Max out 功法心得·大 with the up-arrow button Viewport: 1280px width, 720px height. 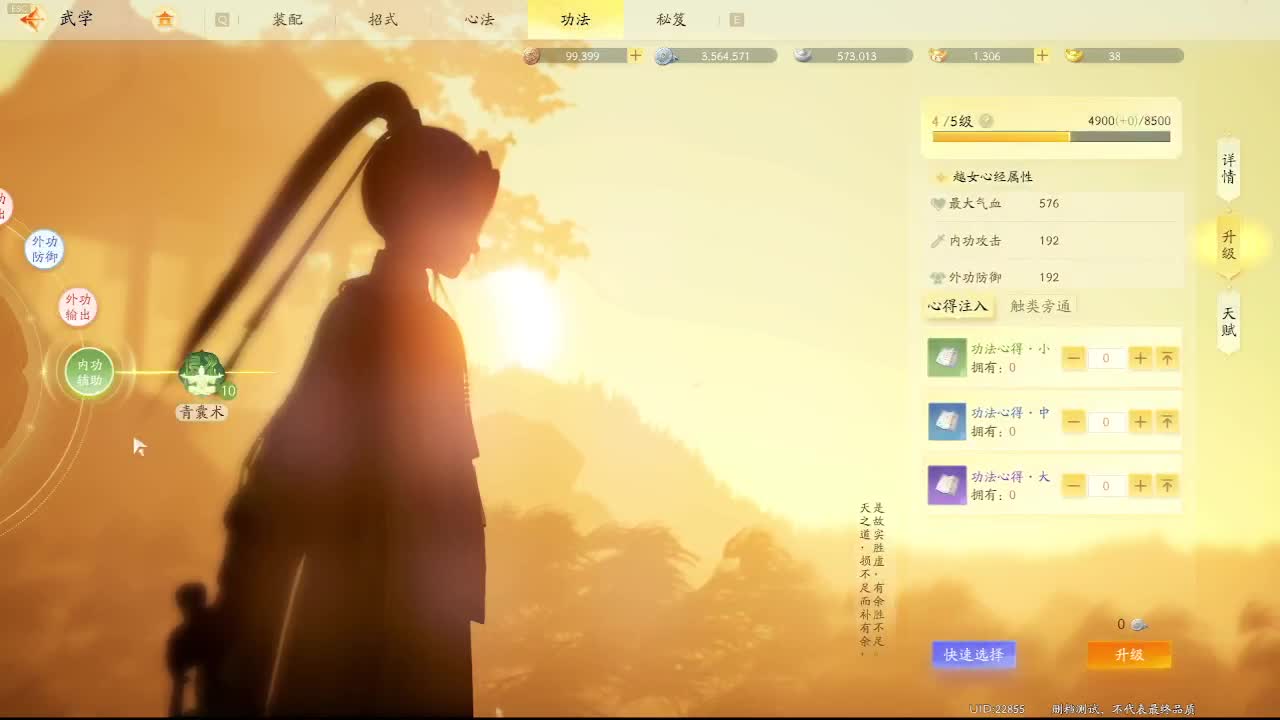1167,485
